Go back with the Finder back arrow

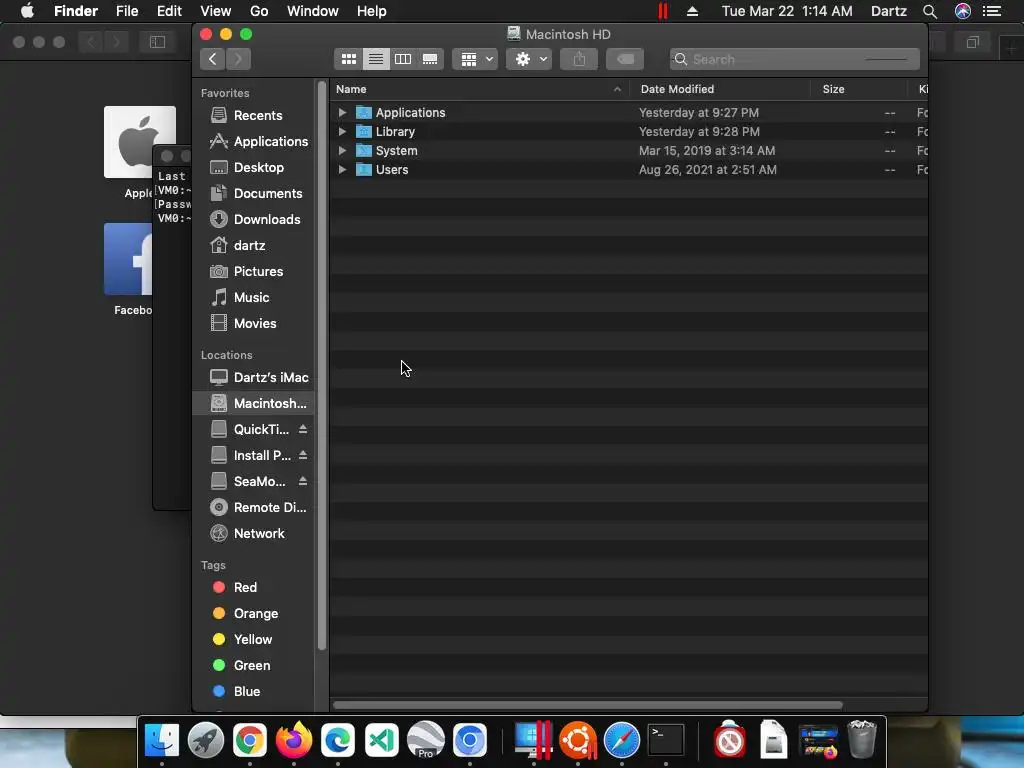pyautogui.click(x=213, y=59)
